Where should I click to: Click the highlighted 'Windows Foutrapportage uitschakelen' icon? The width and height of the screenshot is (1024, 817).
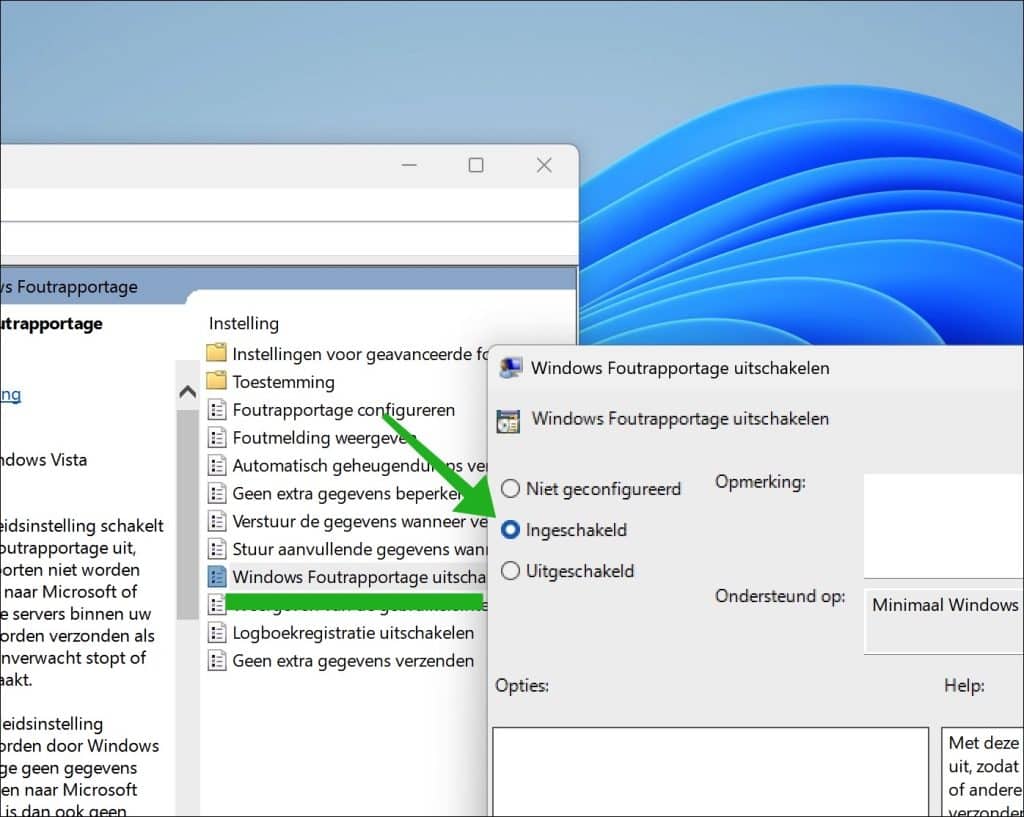(x=217, y=577)
